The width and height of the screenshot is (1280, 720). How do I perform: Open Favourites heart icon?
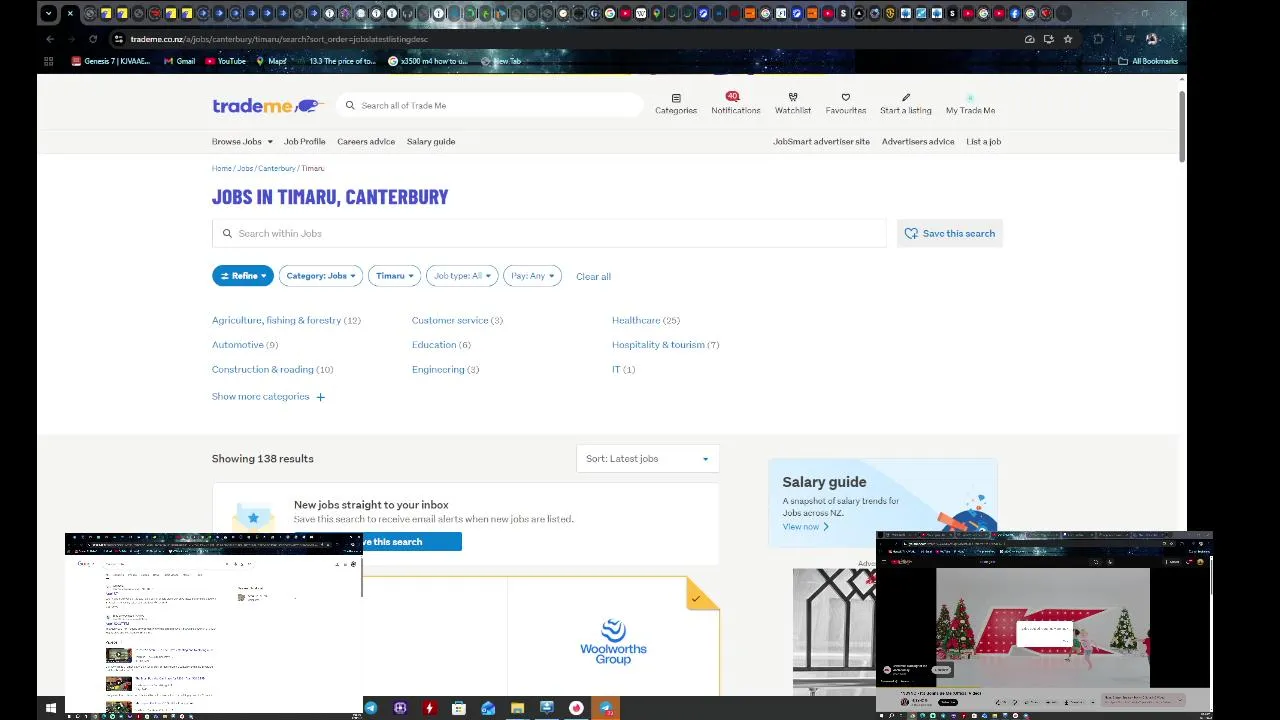tap(845, 98)
